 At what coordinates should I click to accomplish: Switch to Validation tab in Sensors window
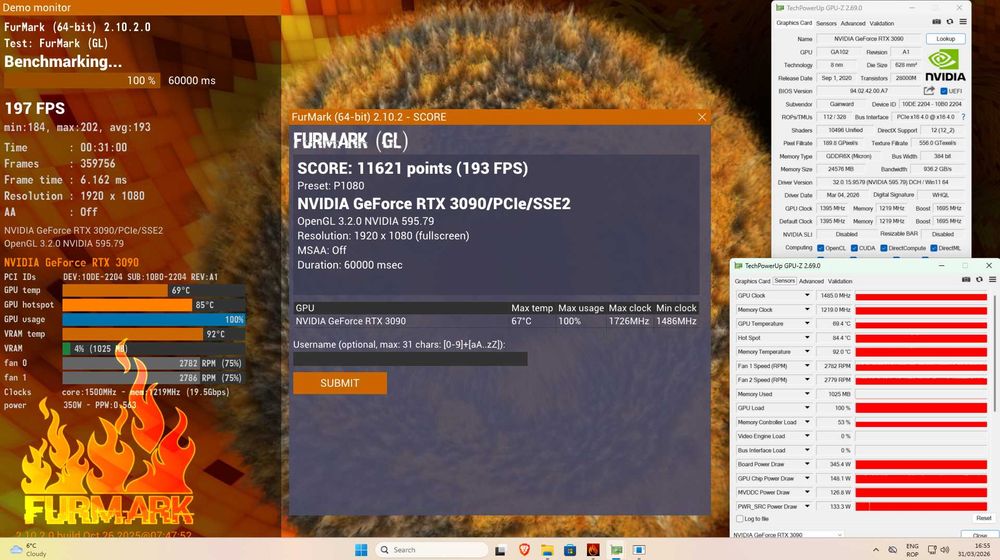coord(840,281)
